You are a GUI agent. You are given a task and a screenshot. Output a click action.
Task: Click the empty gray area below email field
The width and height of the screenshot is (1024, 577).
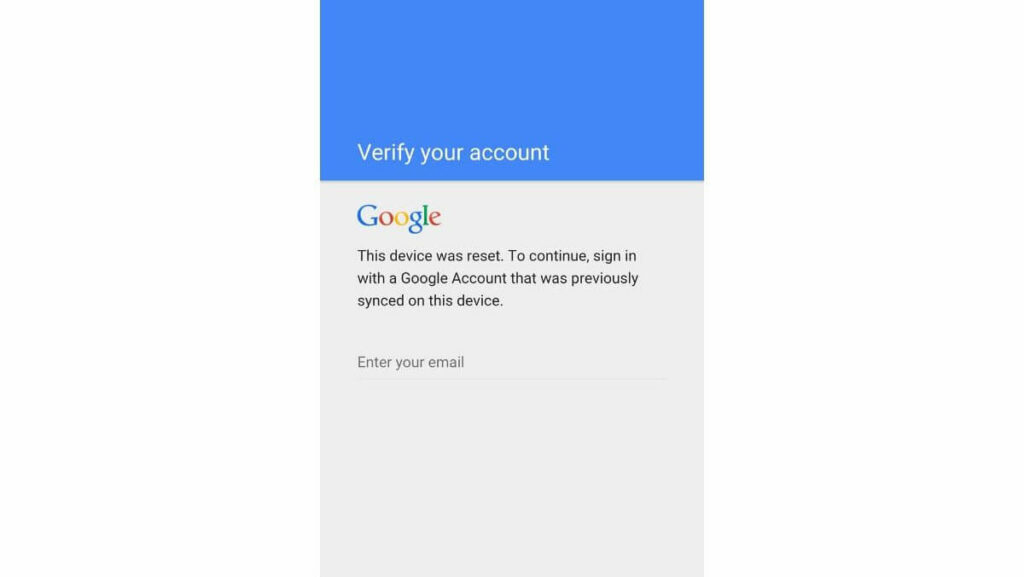[x=511, y=476]
